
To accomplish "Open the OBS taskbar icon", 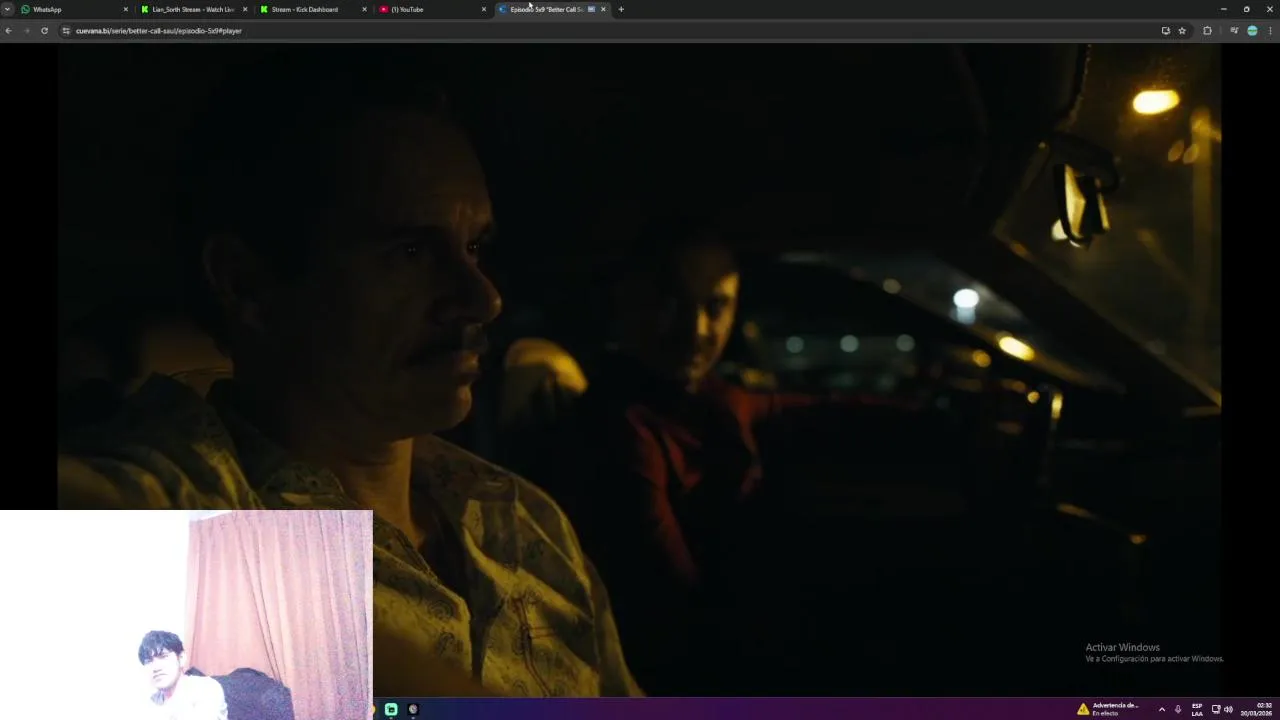I will point(413,709).
